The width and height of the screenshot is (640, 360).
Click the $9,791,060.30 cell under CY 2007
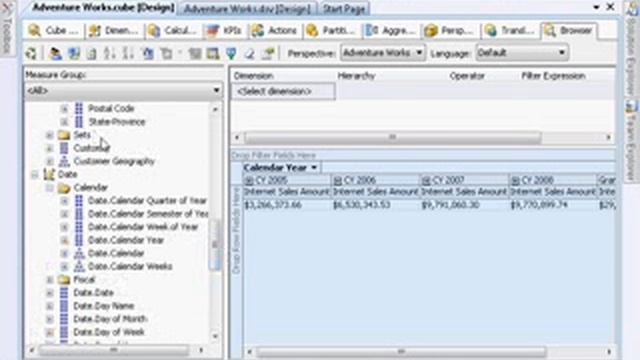464,205
